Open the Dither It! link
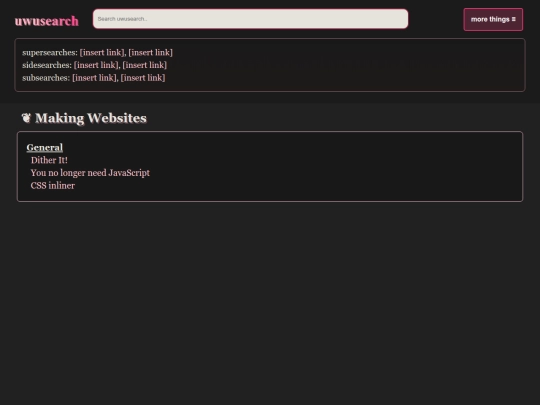Screen dimensions: 540x405 pyautogui.click(x=49, y=160)
